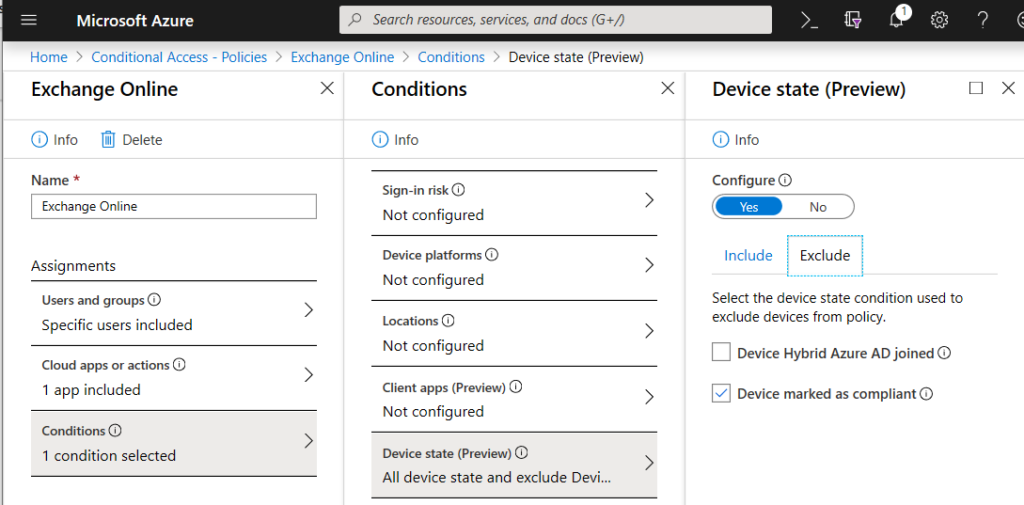
Task: Focus the Search resources, services, and docs box
Action: pos(555,20)
